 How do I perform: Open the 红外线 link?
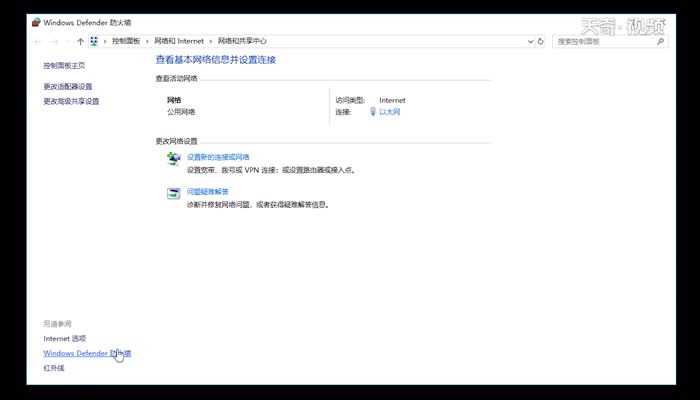[x=54, y=368]
